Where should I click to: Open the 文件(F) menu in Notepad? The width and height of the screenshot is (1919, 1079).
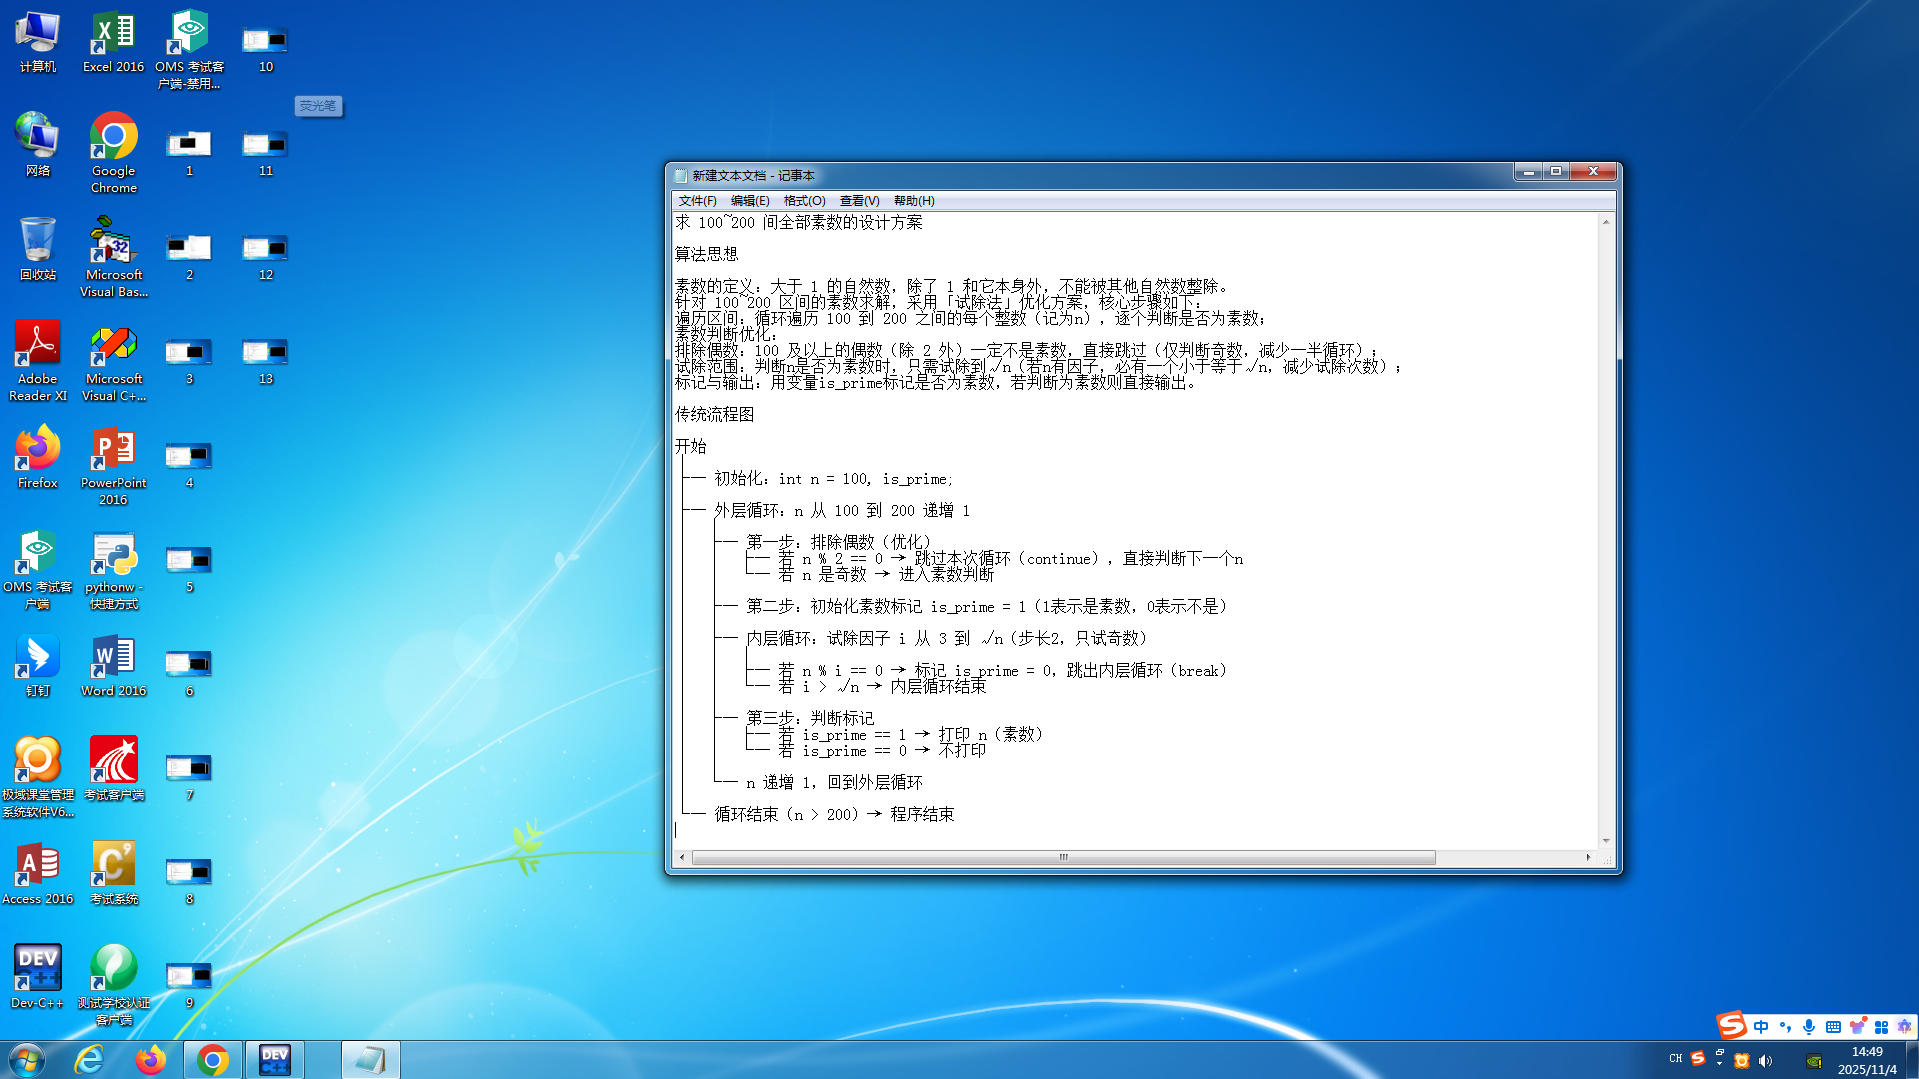point(697,201)
